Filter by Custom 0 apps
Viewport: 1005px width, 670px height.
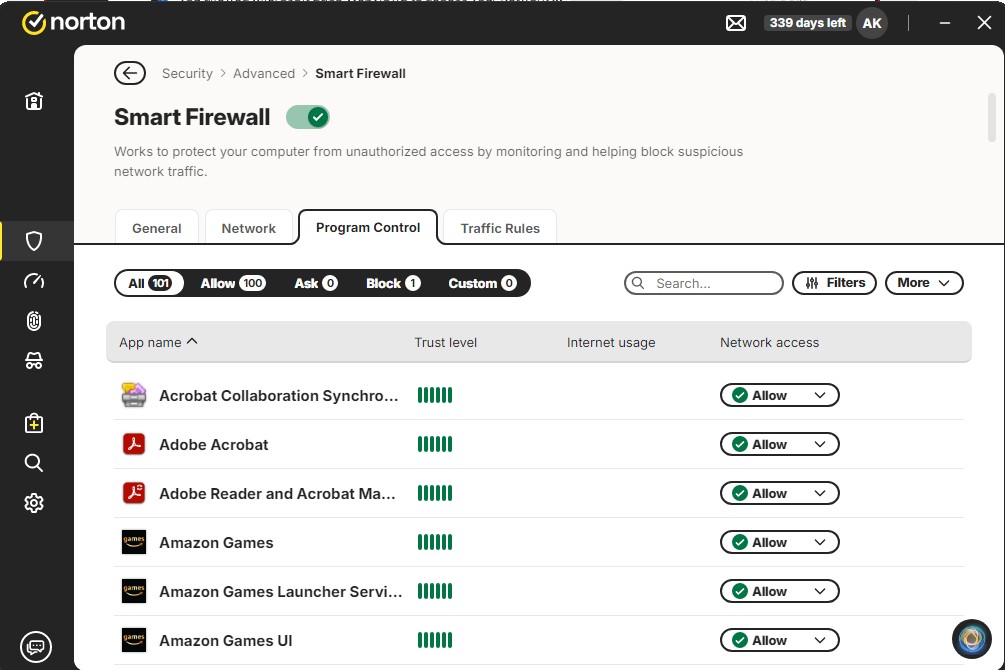[x=482, y=283]
